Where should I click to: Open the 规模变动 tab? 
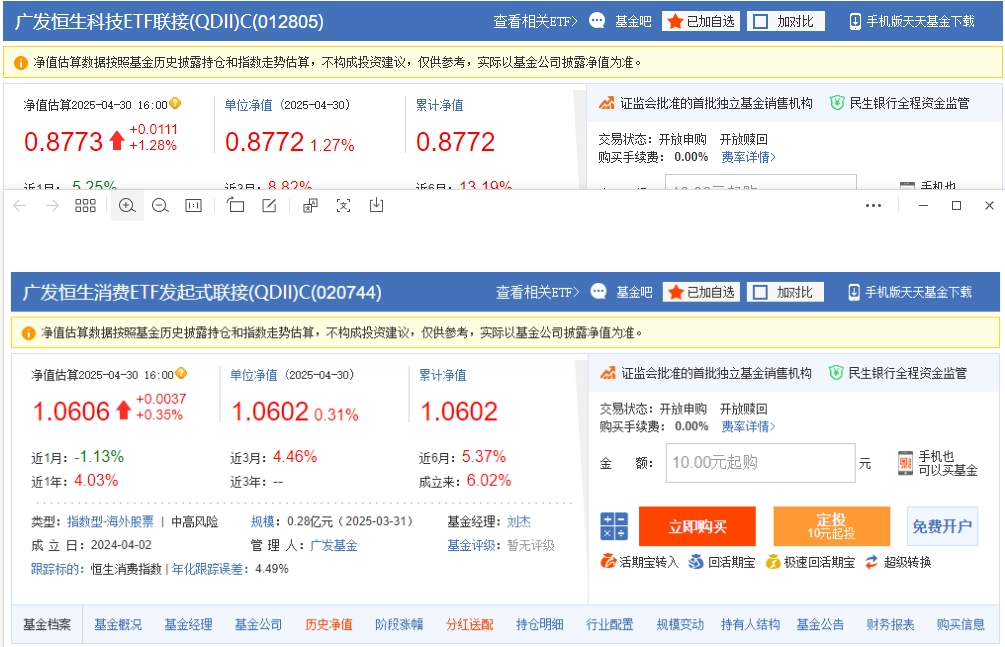coord(680,625)
